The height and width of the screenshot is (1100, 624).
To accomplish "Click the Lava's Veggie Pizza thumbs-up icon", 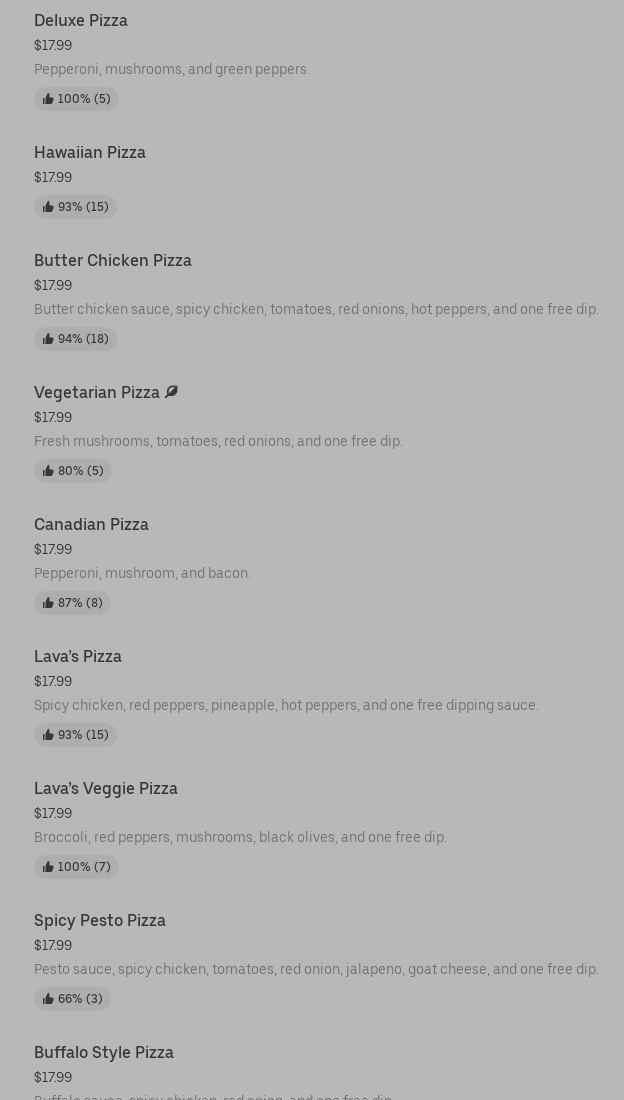I will 48,867.
